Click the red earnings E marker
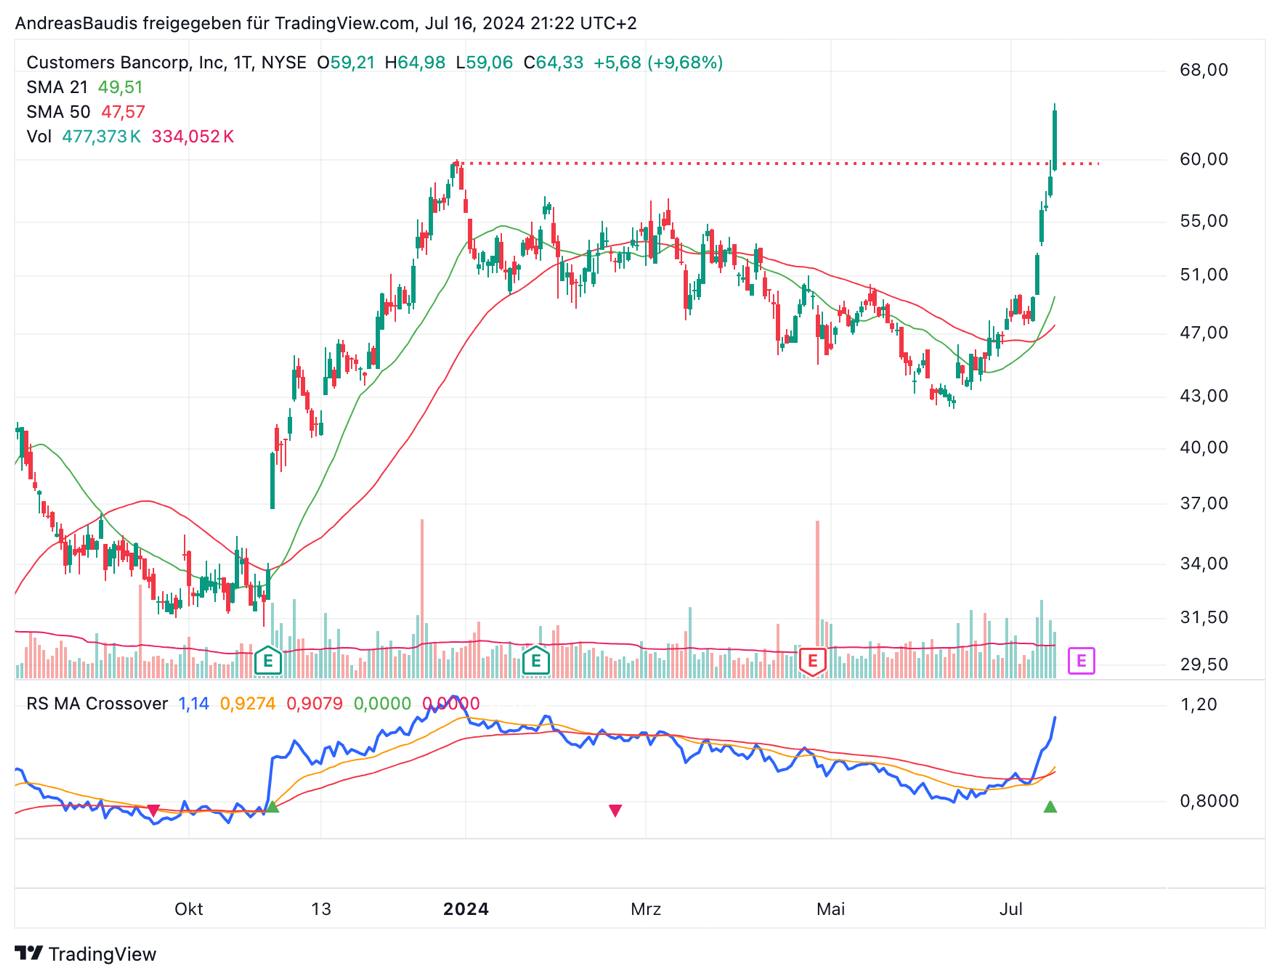 (x=812, y=660)
